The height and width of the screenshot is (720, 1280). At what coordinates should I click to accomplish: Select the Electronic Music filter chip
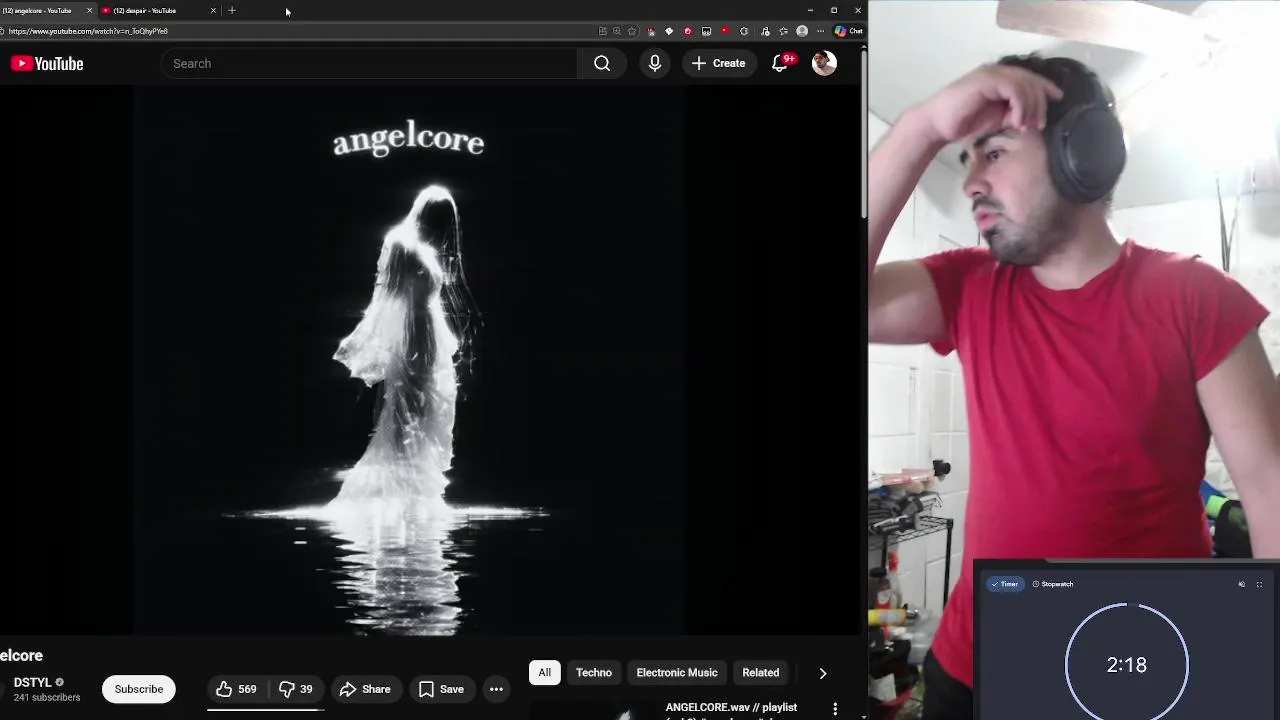[x=677, y=673]
